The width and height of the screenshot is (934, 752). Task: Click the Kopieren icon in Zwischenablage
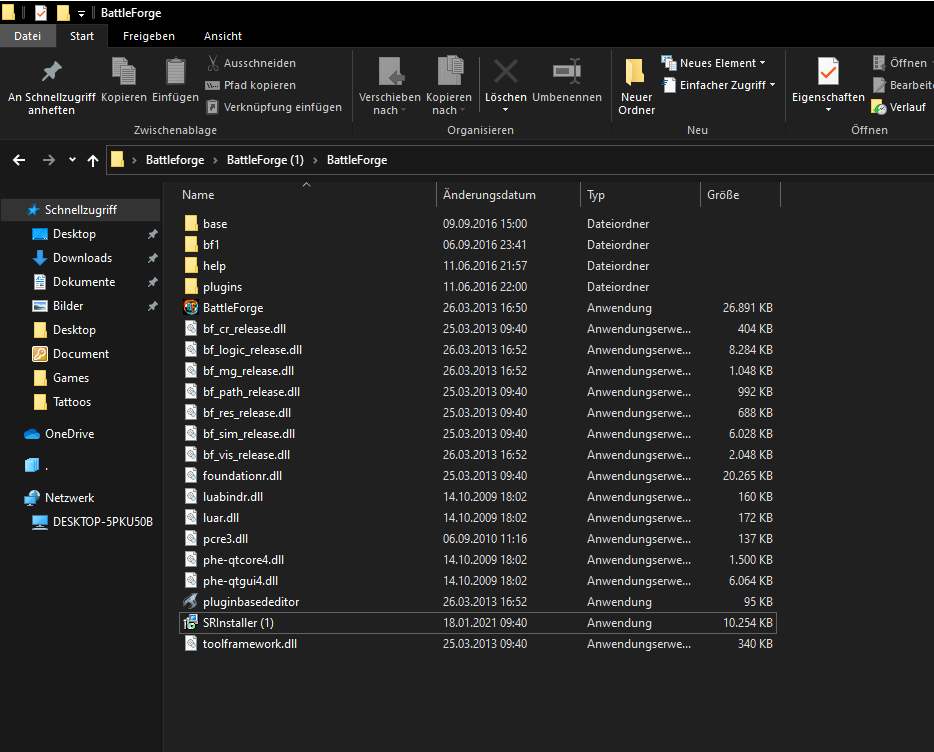coord(124,72)
